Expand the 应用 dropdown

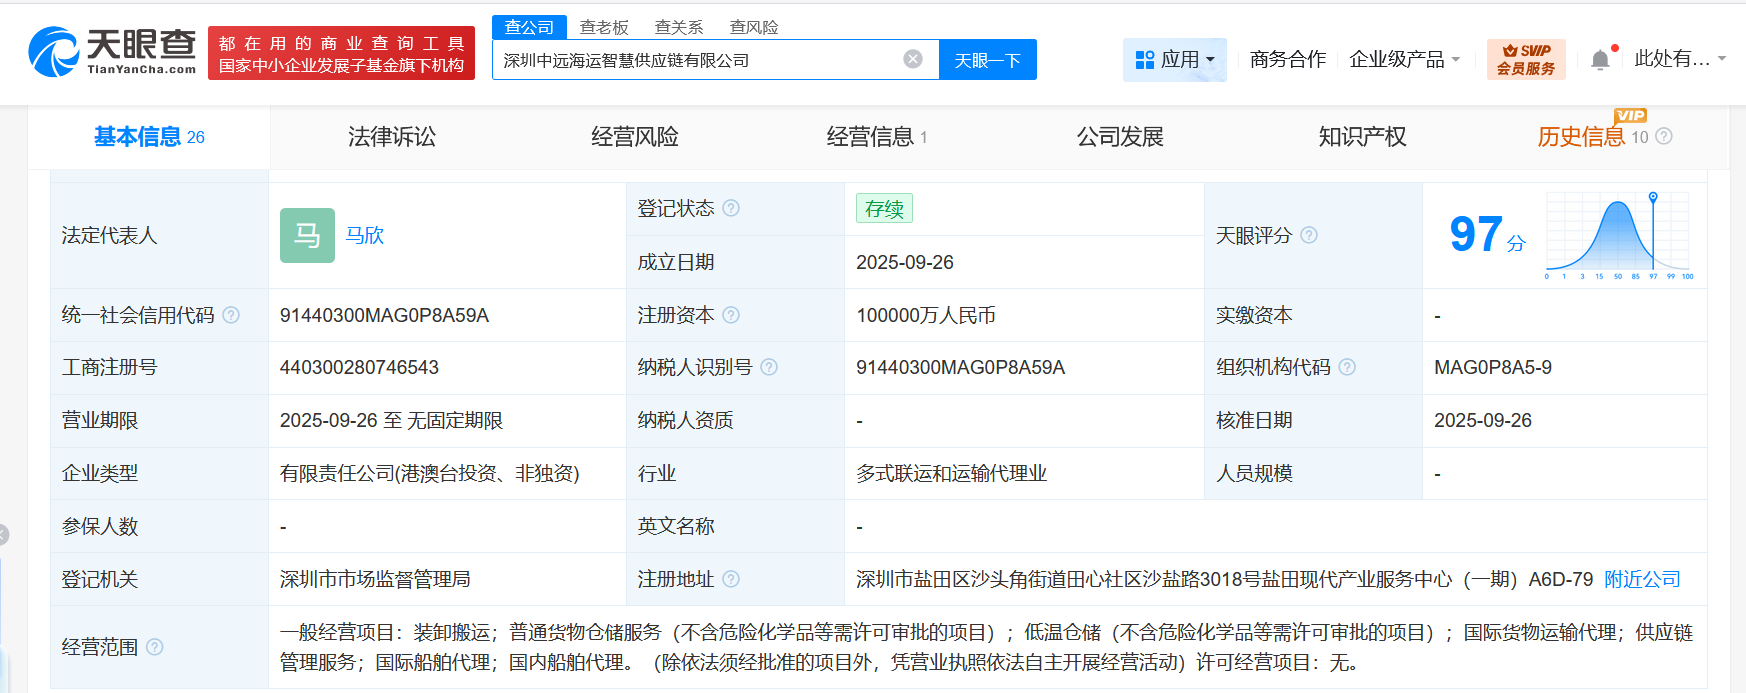point(1174,60)
